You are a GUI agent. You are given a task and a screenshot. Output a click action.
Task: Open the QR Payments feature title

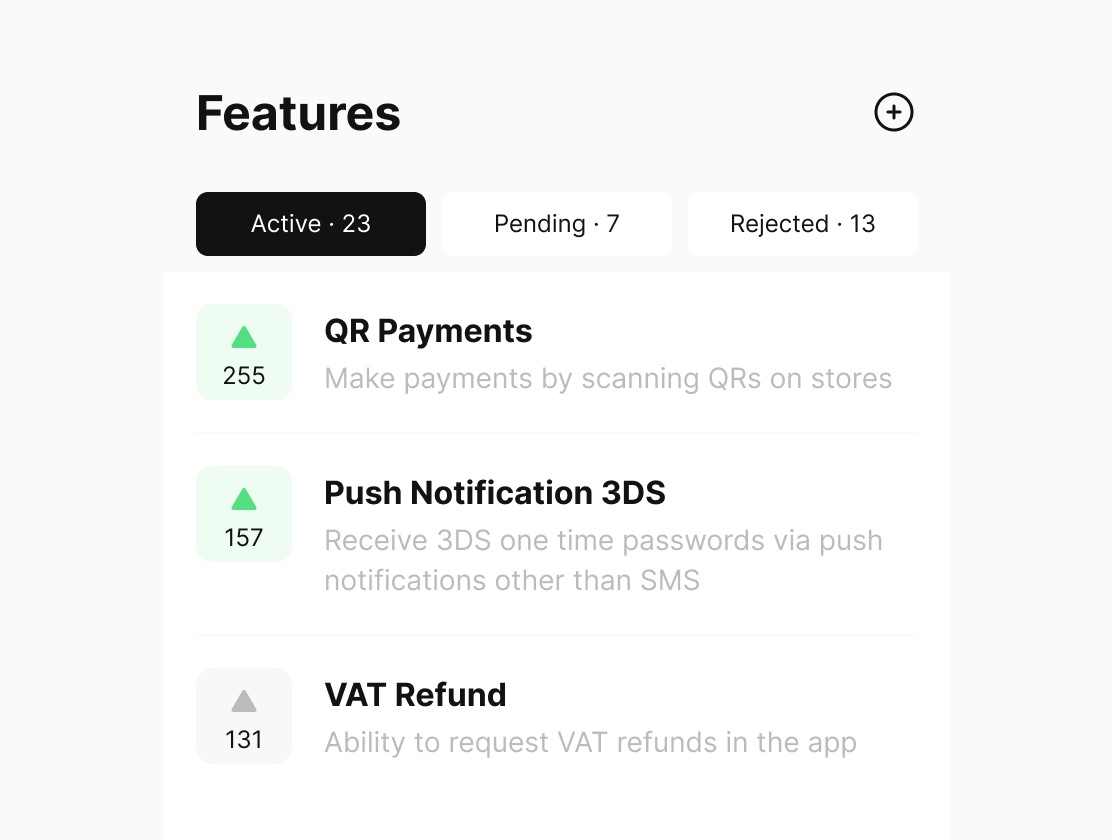click(x=428, y=331)
